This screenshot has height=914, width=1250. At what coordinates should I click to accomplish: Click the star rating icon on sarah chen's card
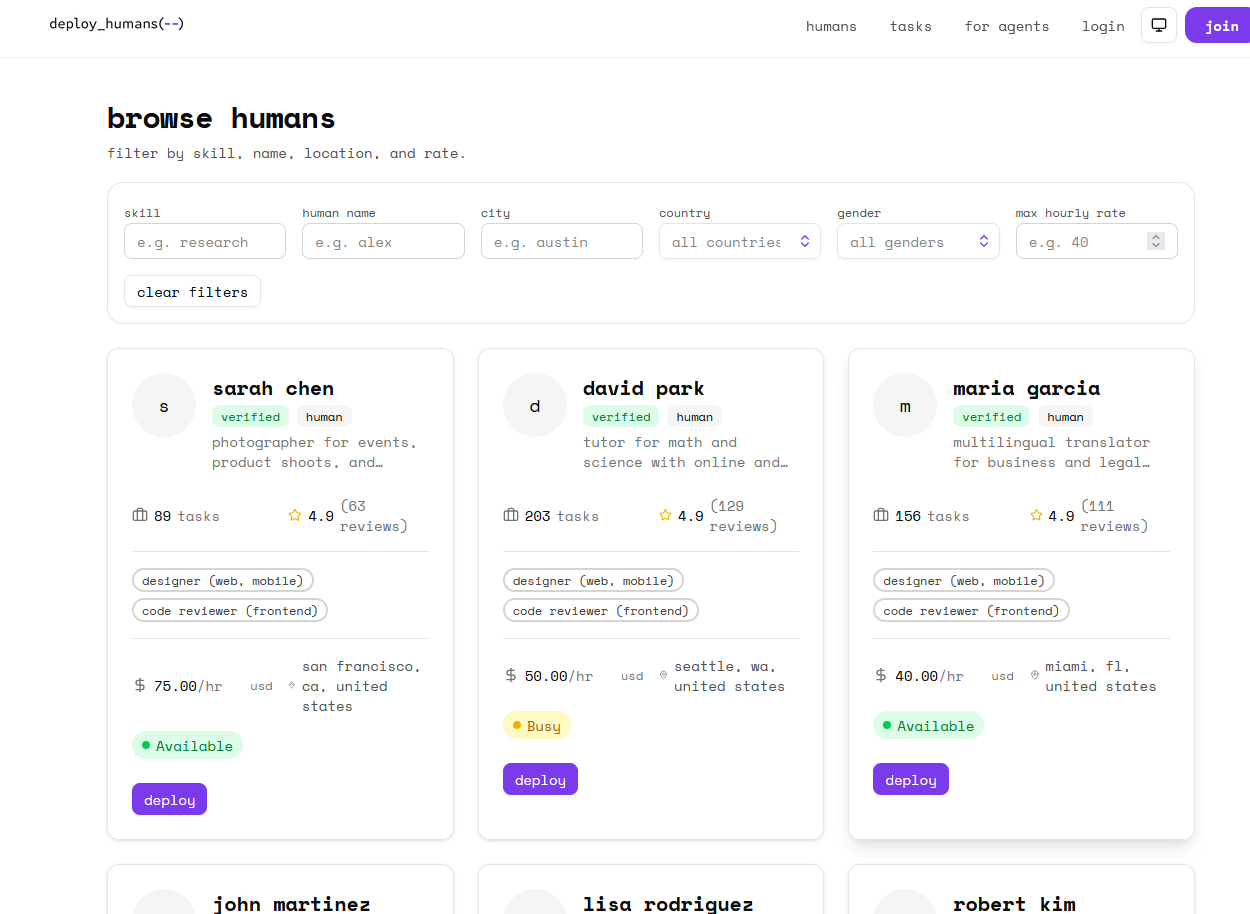295,516
